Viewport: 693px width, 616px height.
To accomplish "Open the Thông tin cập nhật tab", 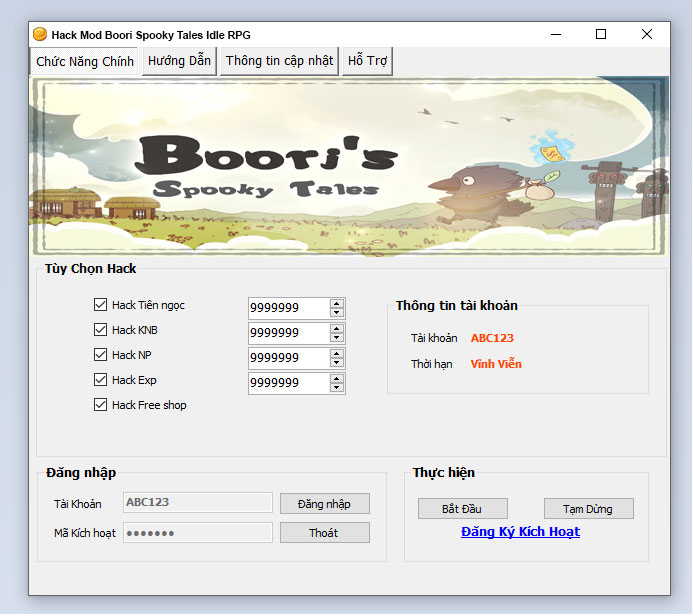I will pyautogui.click(x=279, y=61).
